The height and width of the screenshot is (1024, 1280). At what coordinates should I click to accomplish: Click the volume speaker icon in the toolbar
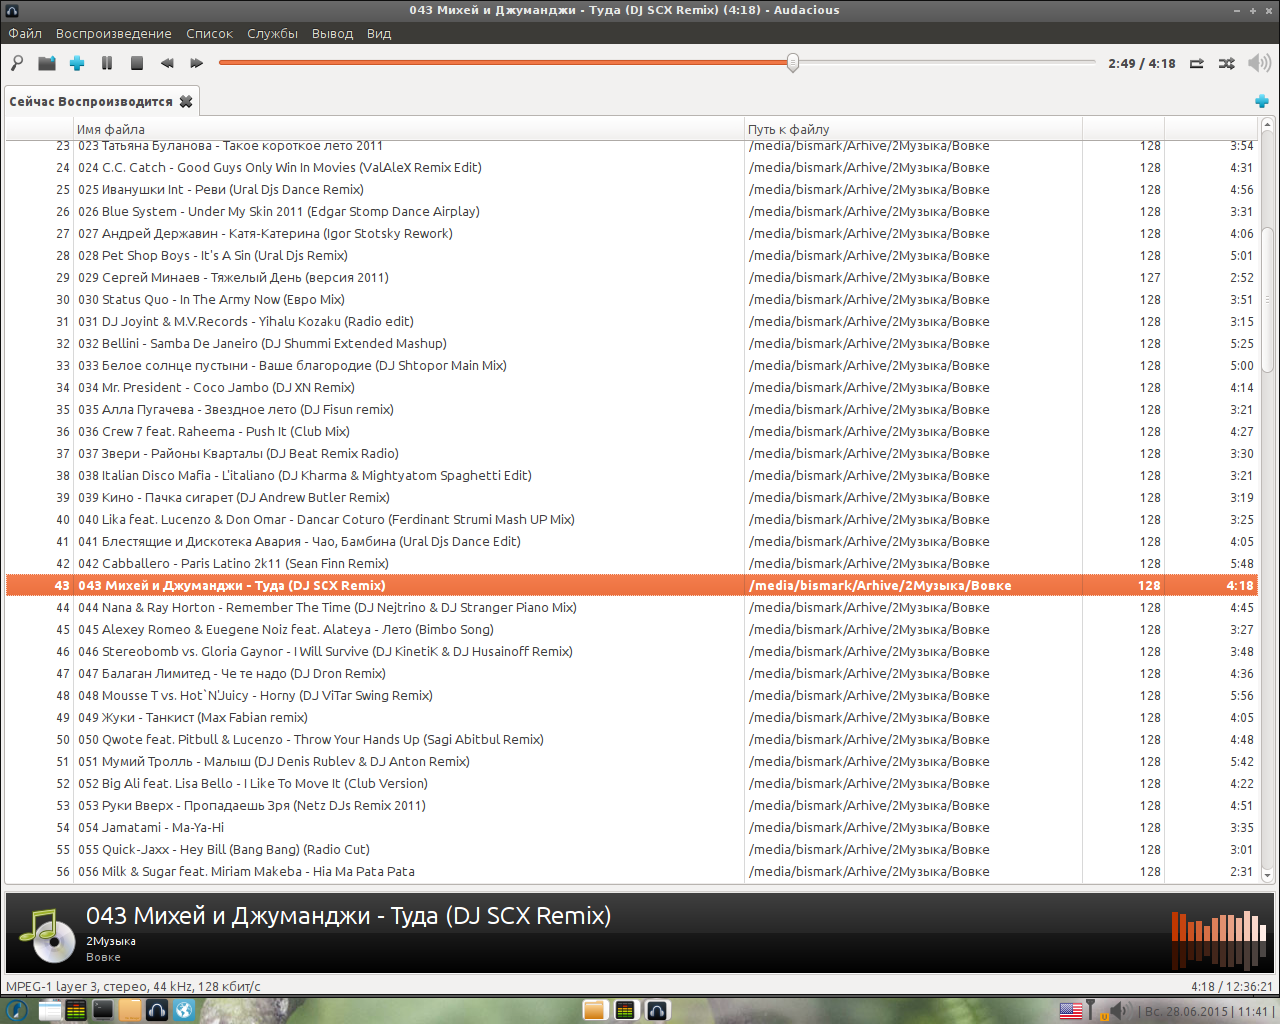(x=1259, y=63)
